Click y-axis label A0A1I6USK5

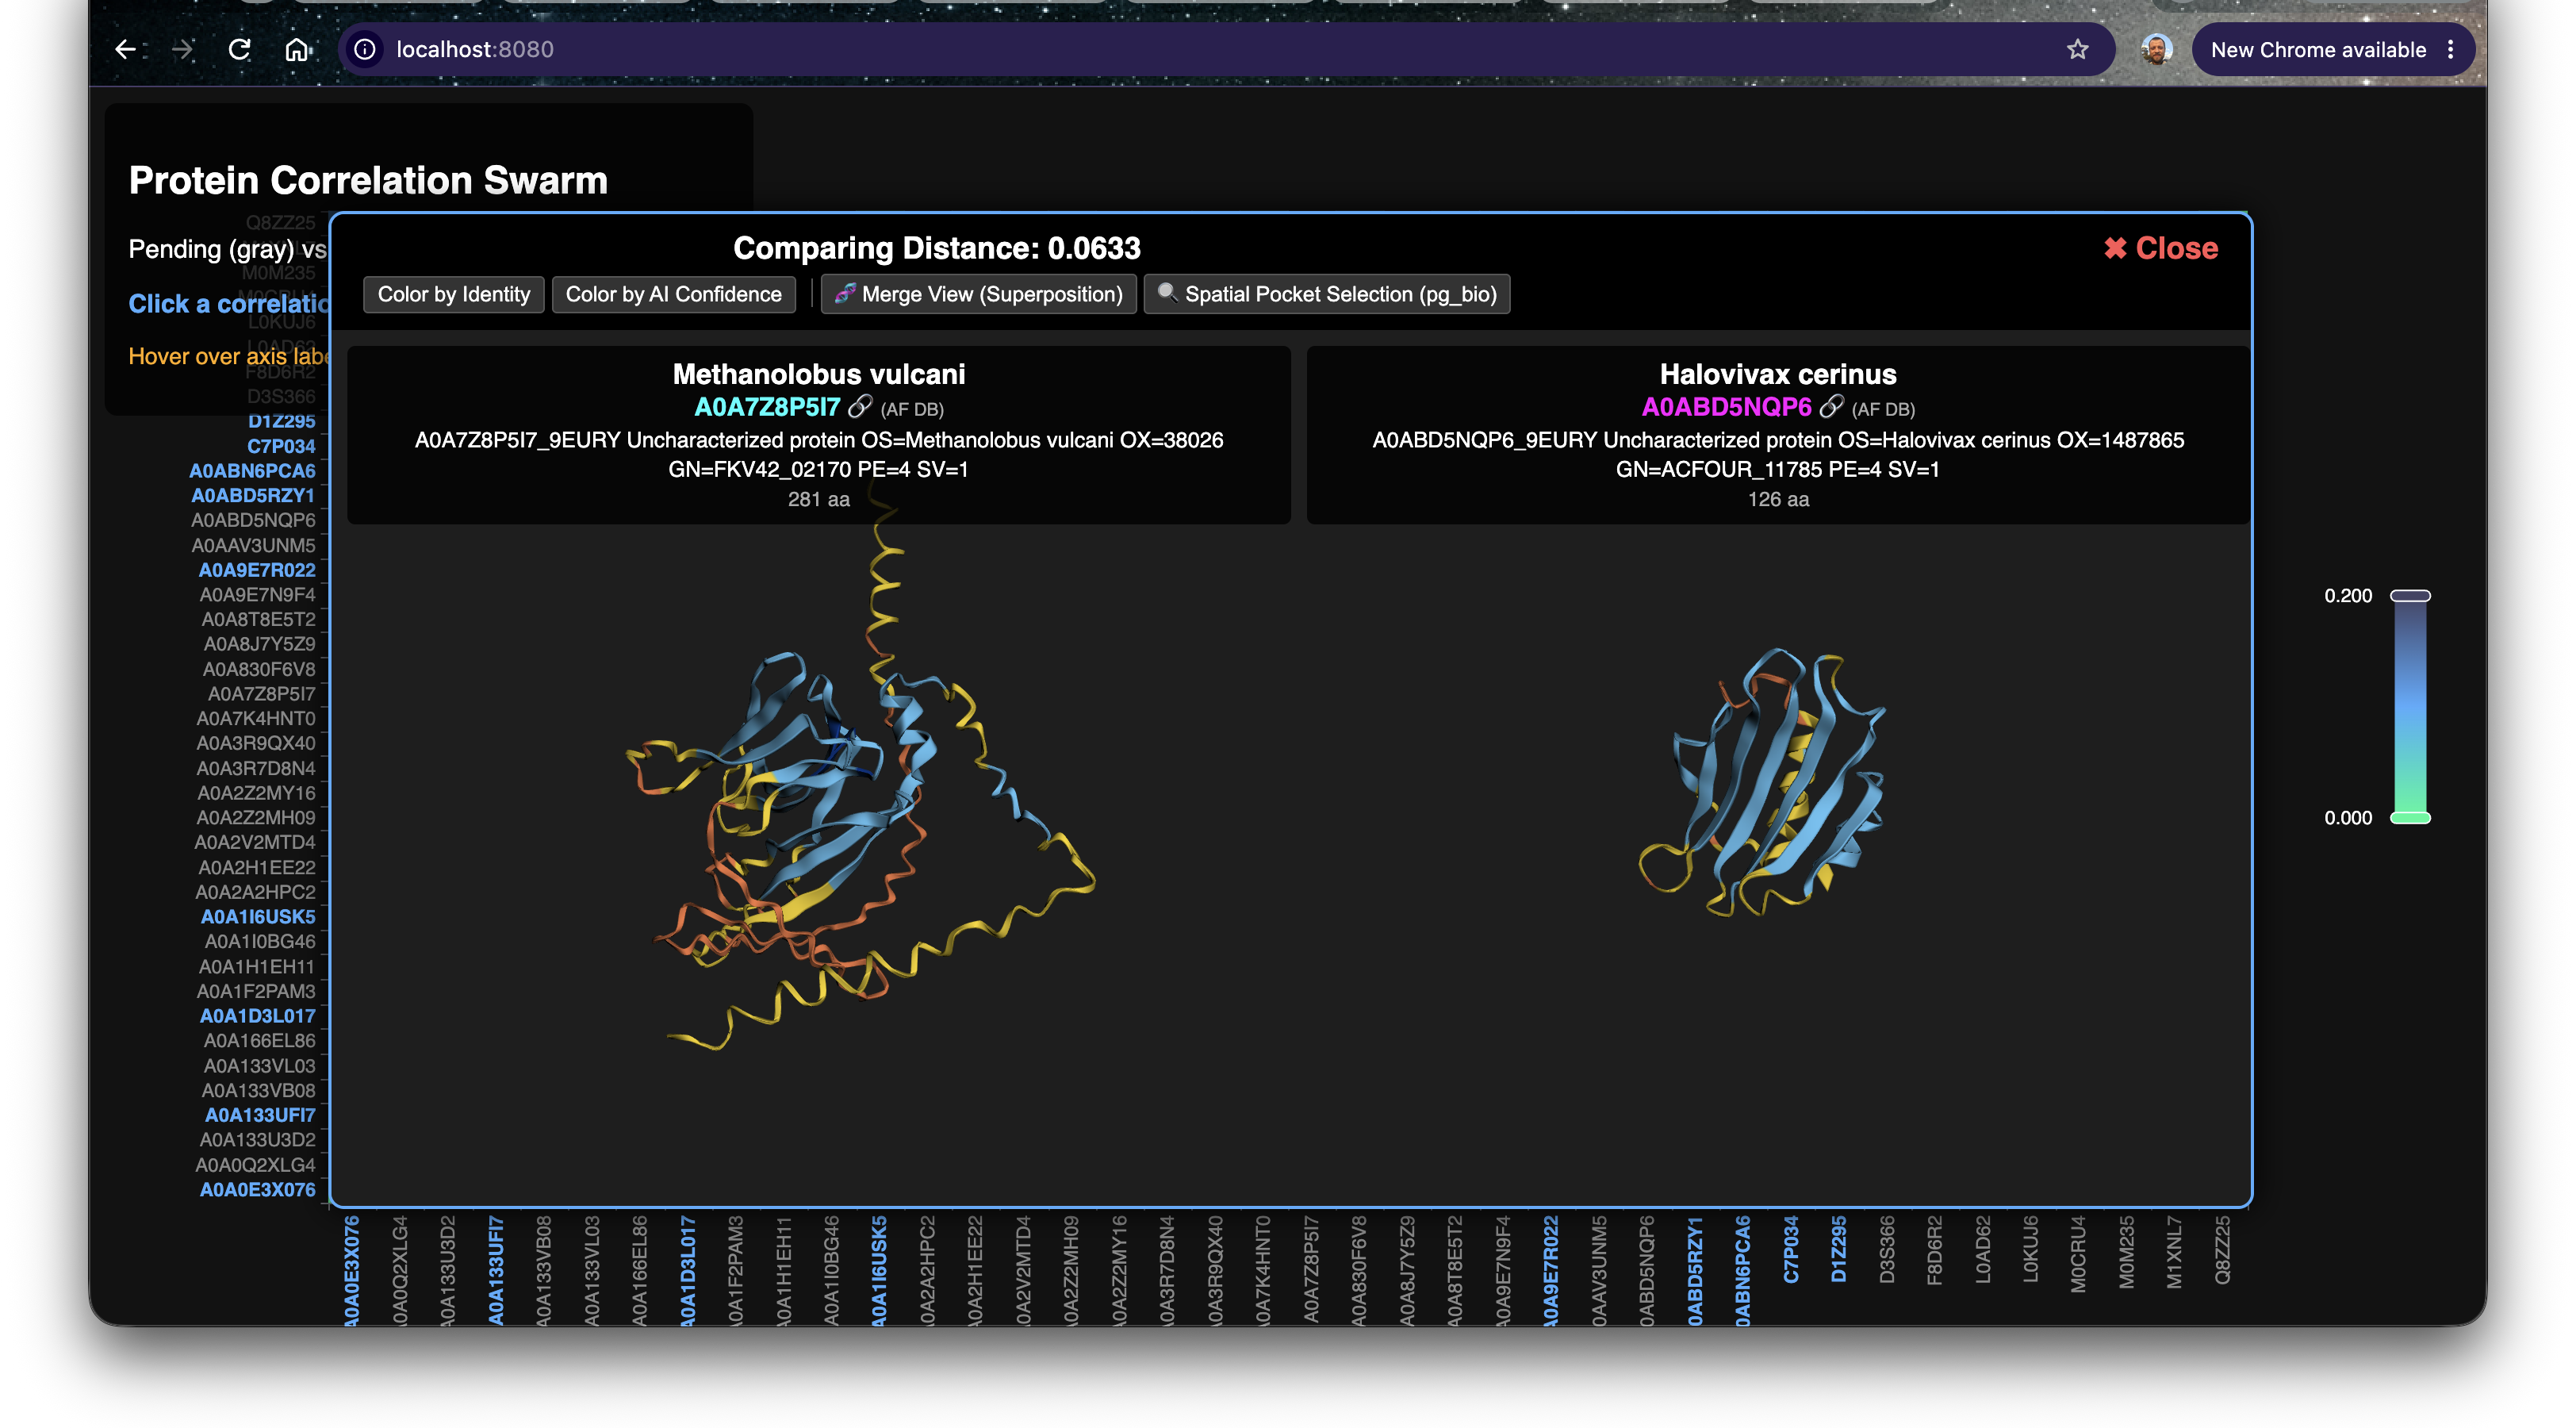point(258,917)
